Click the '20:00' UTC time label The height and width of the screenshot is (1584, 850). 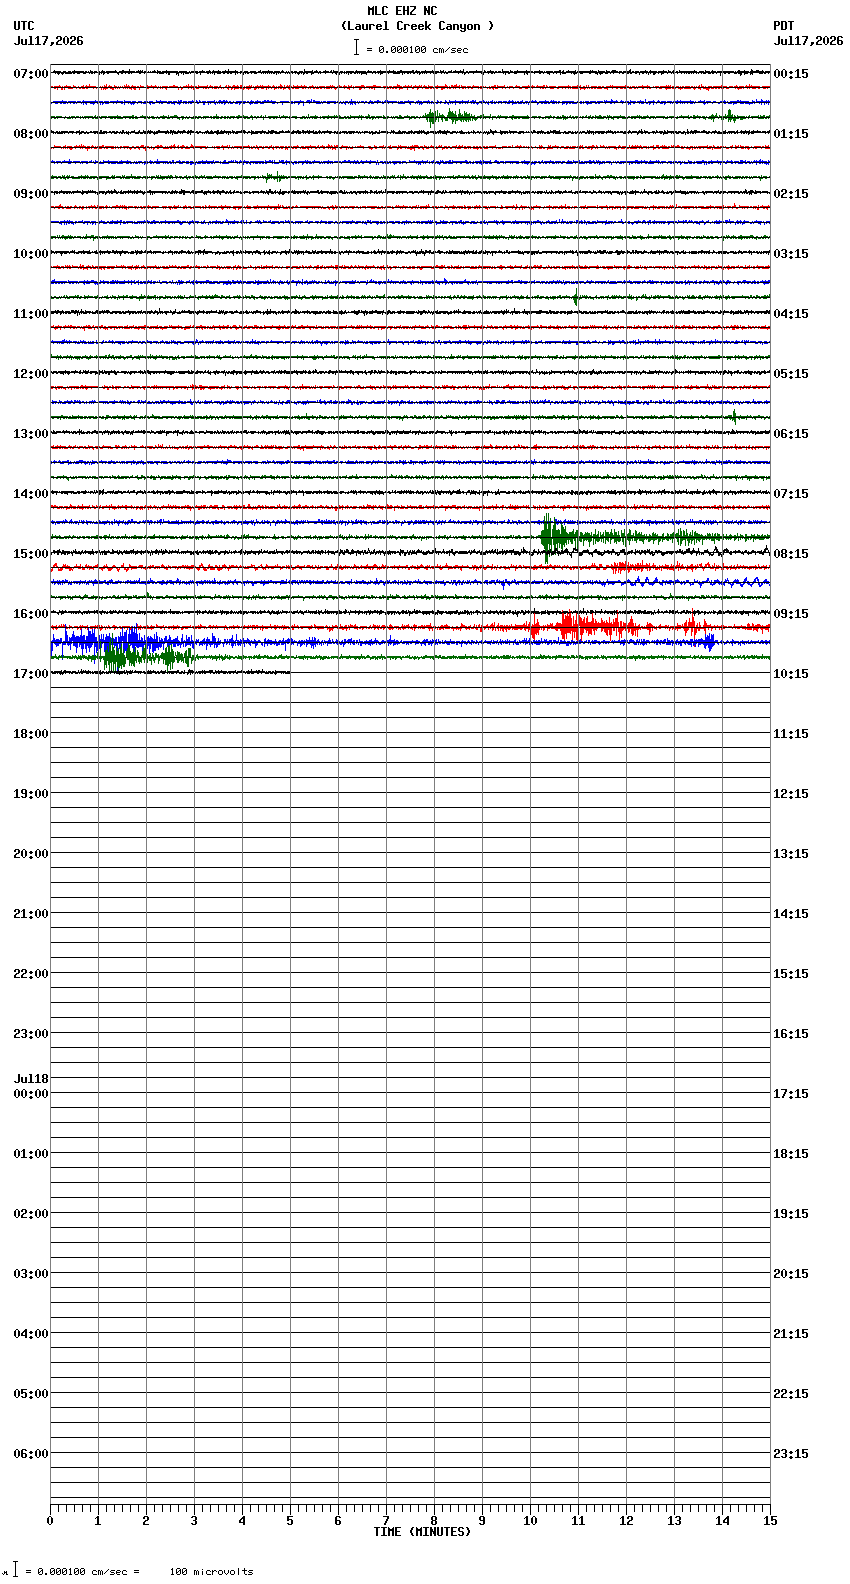31,854
